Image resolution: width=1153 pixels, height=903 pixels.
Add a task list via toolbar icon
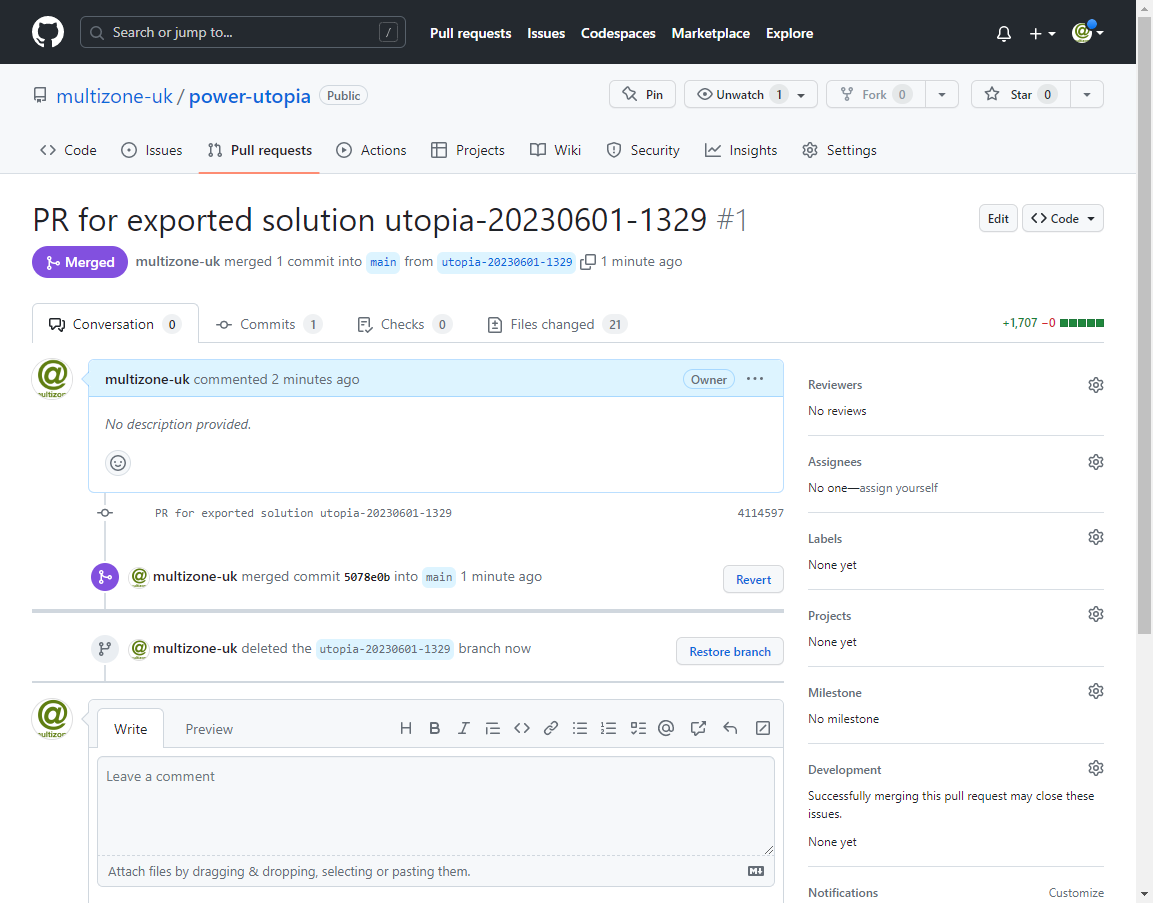[638, 728]
